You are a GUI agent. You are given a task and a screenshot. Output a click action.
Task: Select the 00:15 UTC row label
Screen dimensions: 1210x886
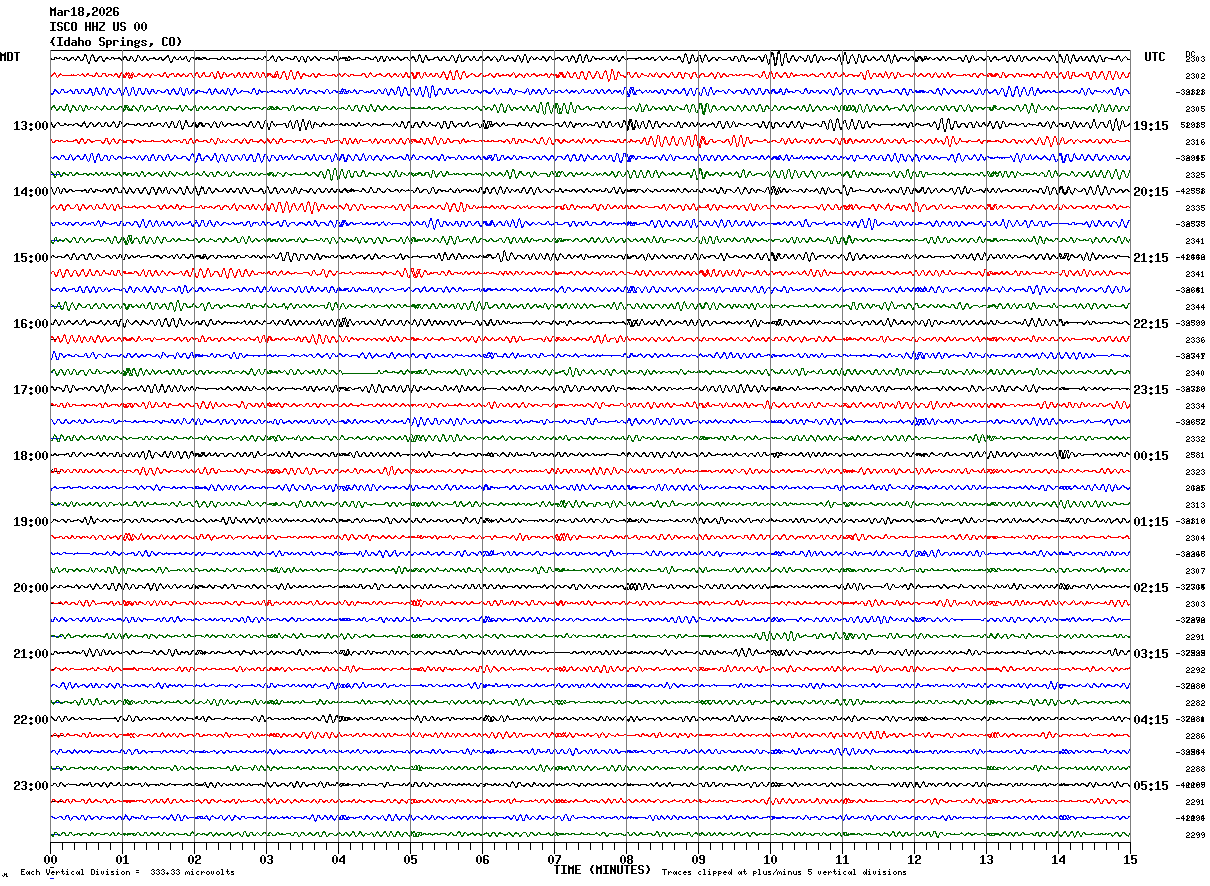(1150, 456)
